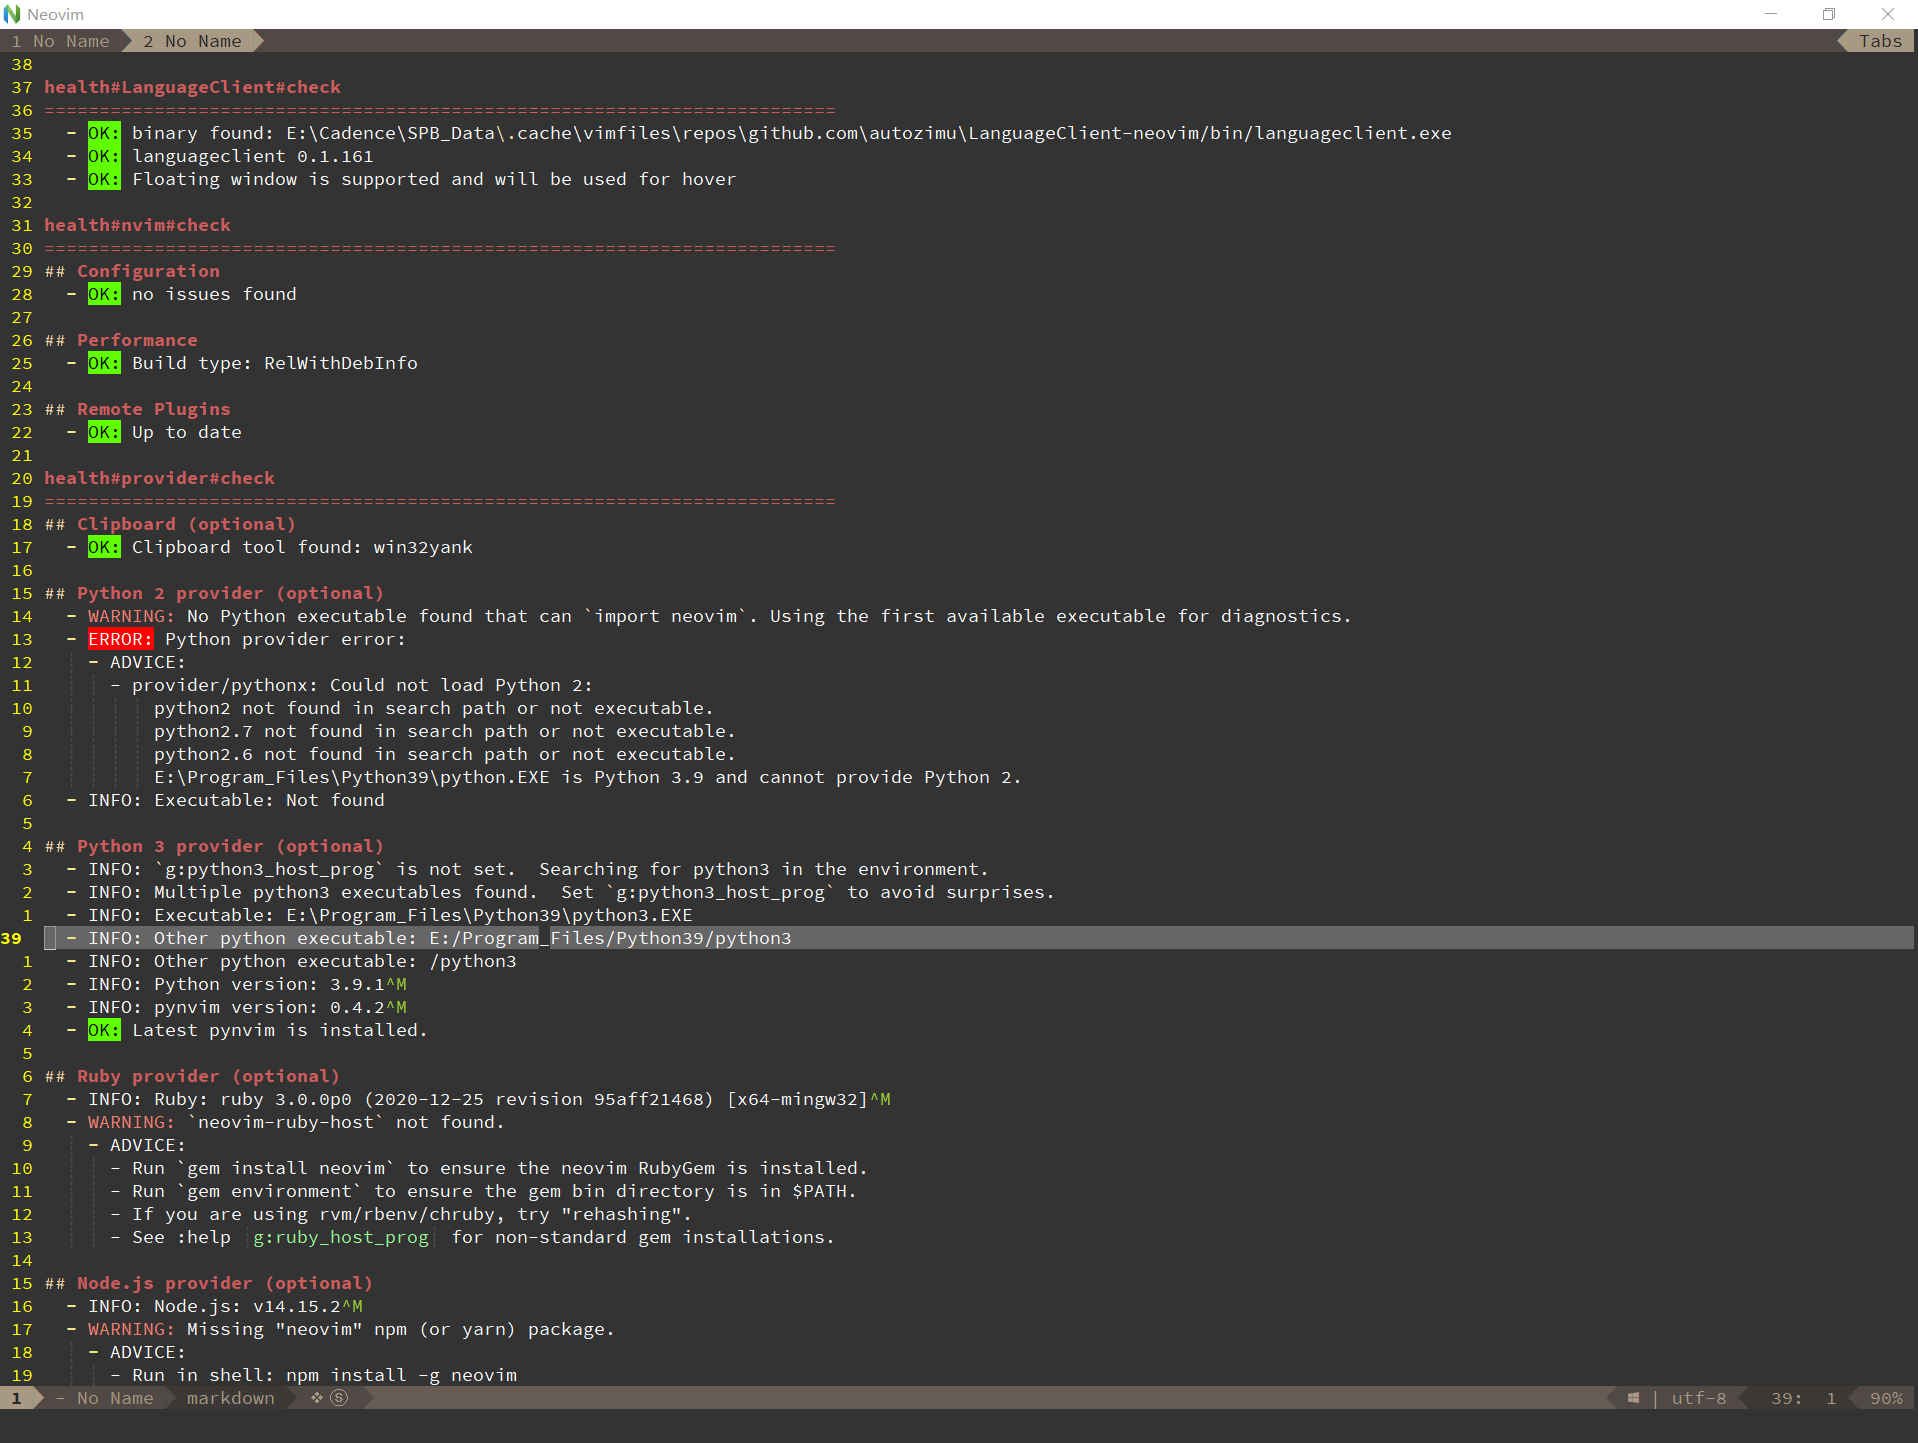Click Latest pynvim is installed line
The height and width of the screenshot is (1443, 1918).
(x=247, y=1030)
